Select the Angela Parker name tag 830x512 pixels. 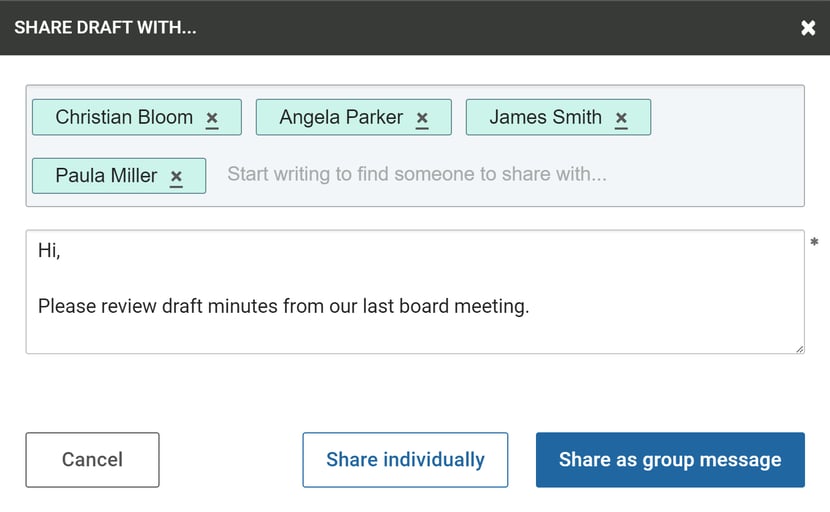pos(341,117)
